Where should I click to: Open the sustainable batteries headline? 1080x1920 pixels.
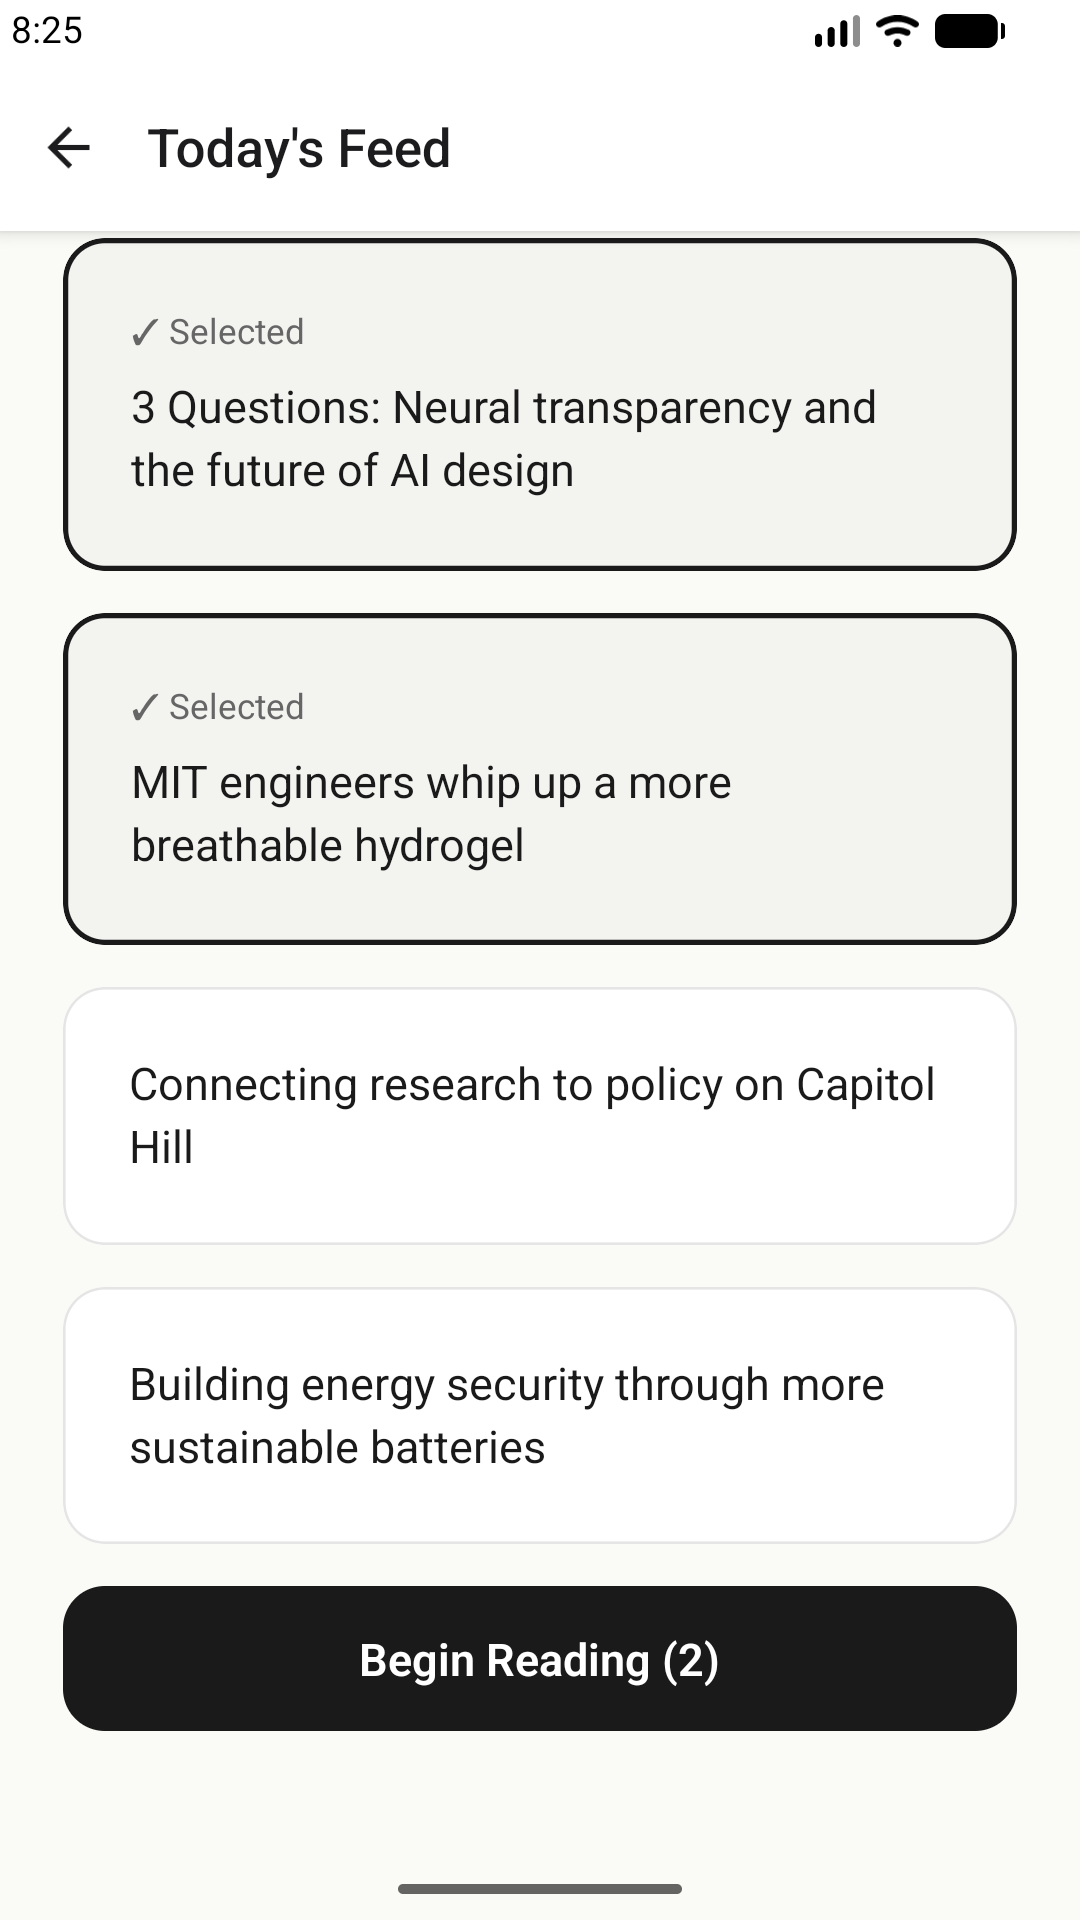[507, 1416]
